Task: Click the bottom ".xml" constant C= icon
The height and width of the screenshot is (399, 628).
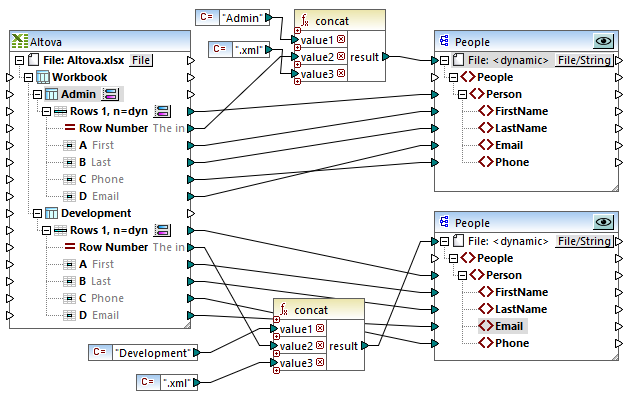Action: pyautogui.click(x=148, y=383)
